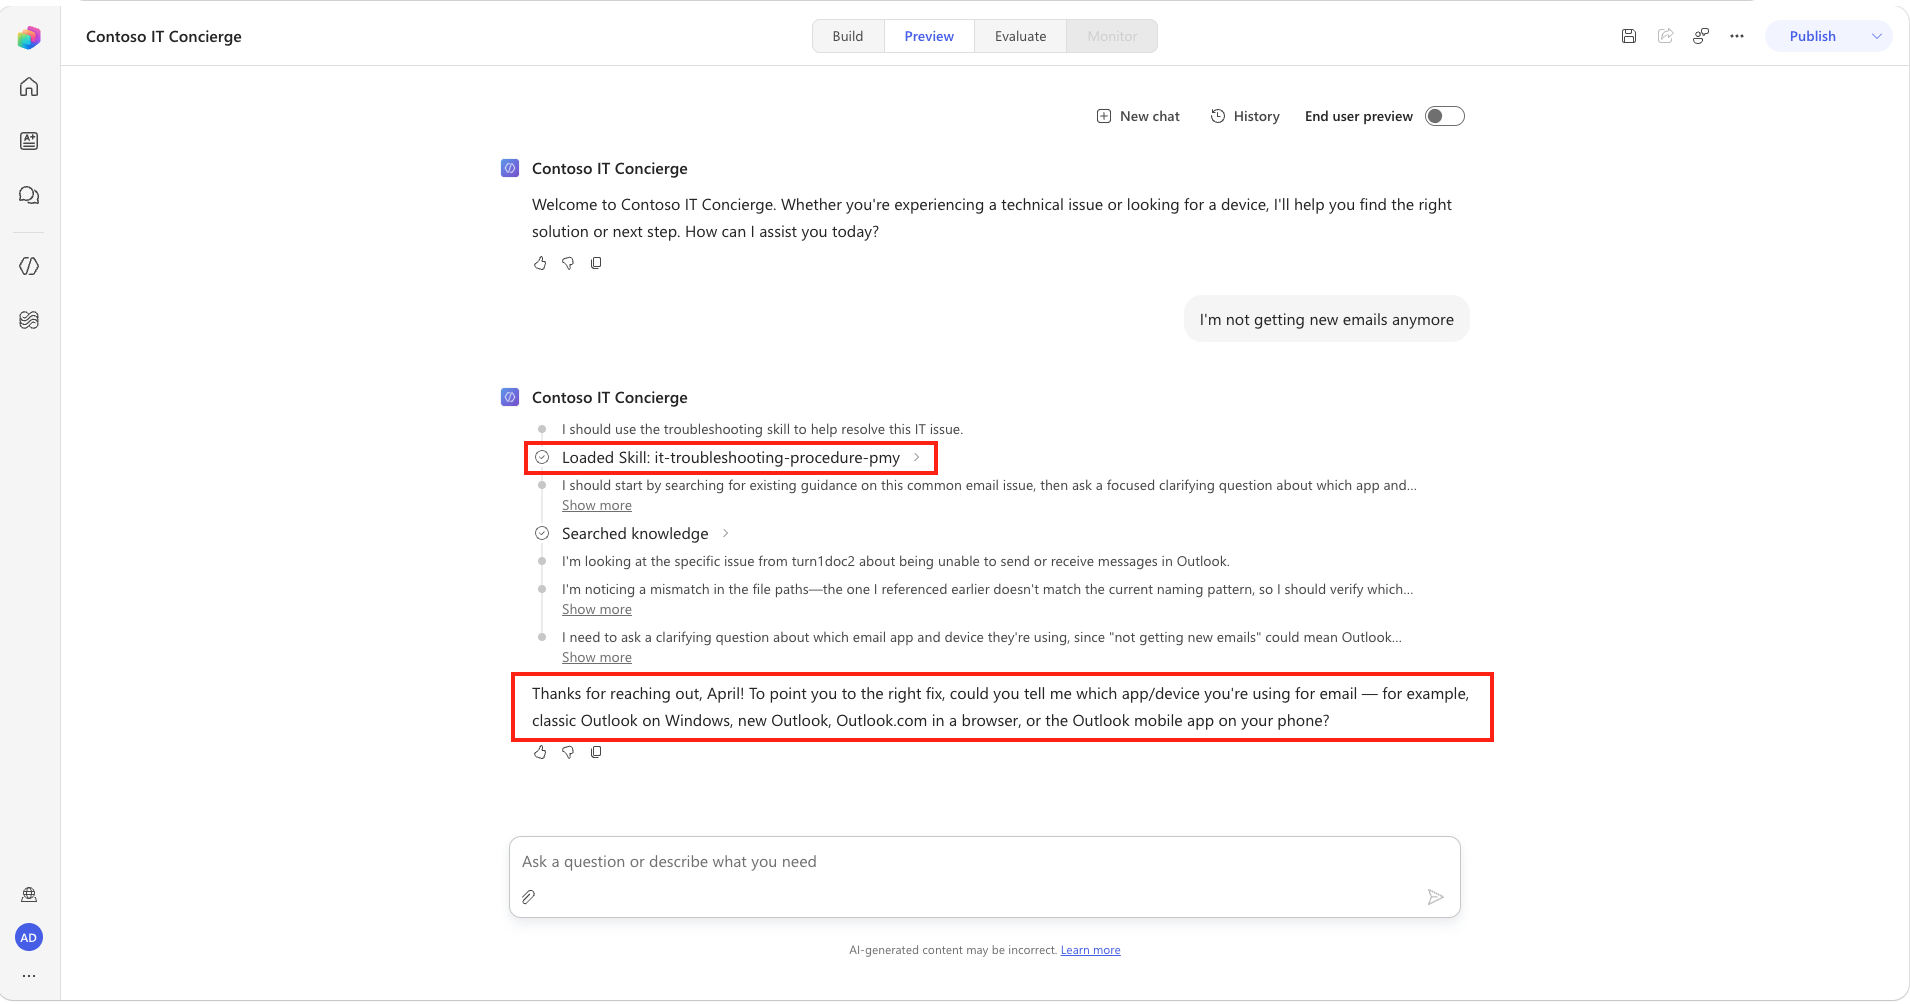Thumbs down the welcome message

click(568, 263)
